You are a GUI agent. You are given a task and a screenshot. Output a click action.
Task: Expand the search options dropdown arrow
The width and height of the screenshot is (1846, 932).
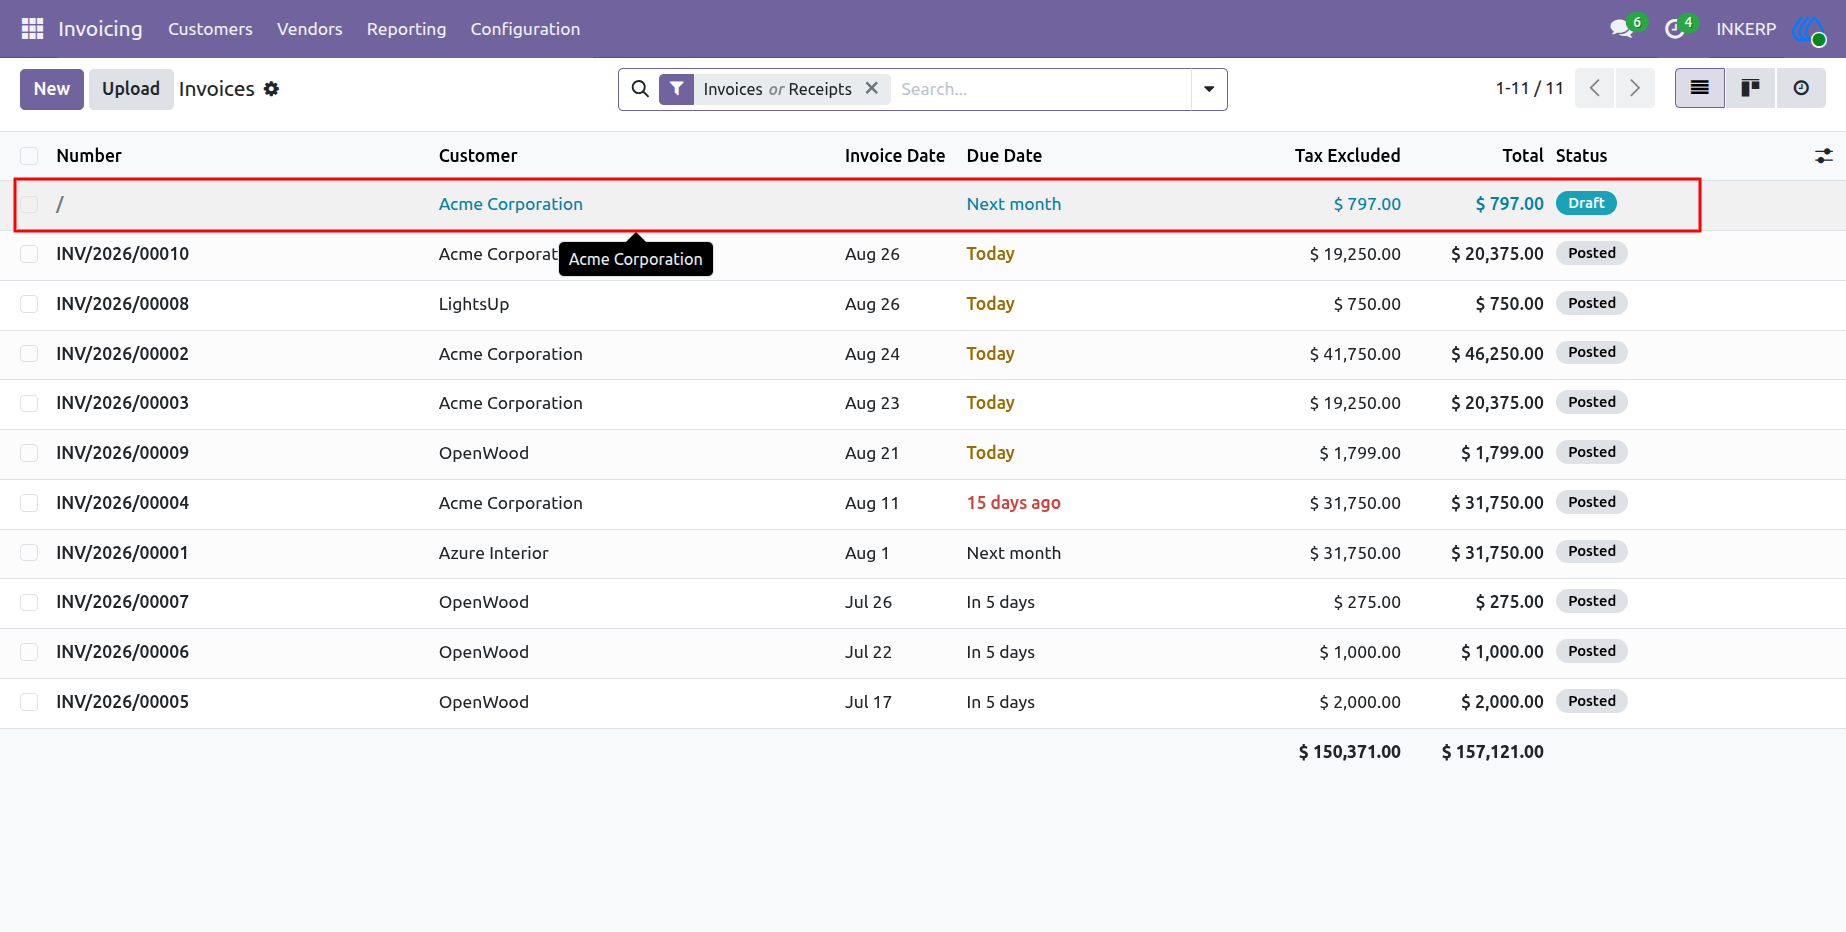[1209, 89]
